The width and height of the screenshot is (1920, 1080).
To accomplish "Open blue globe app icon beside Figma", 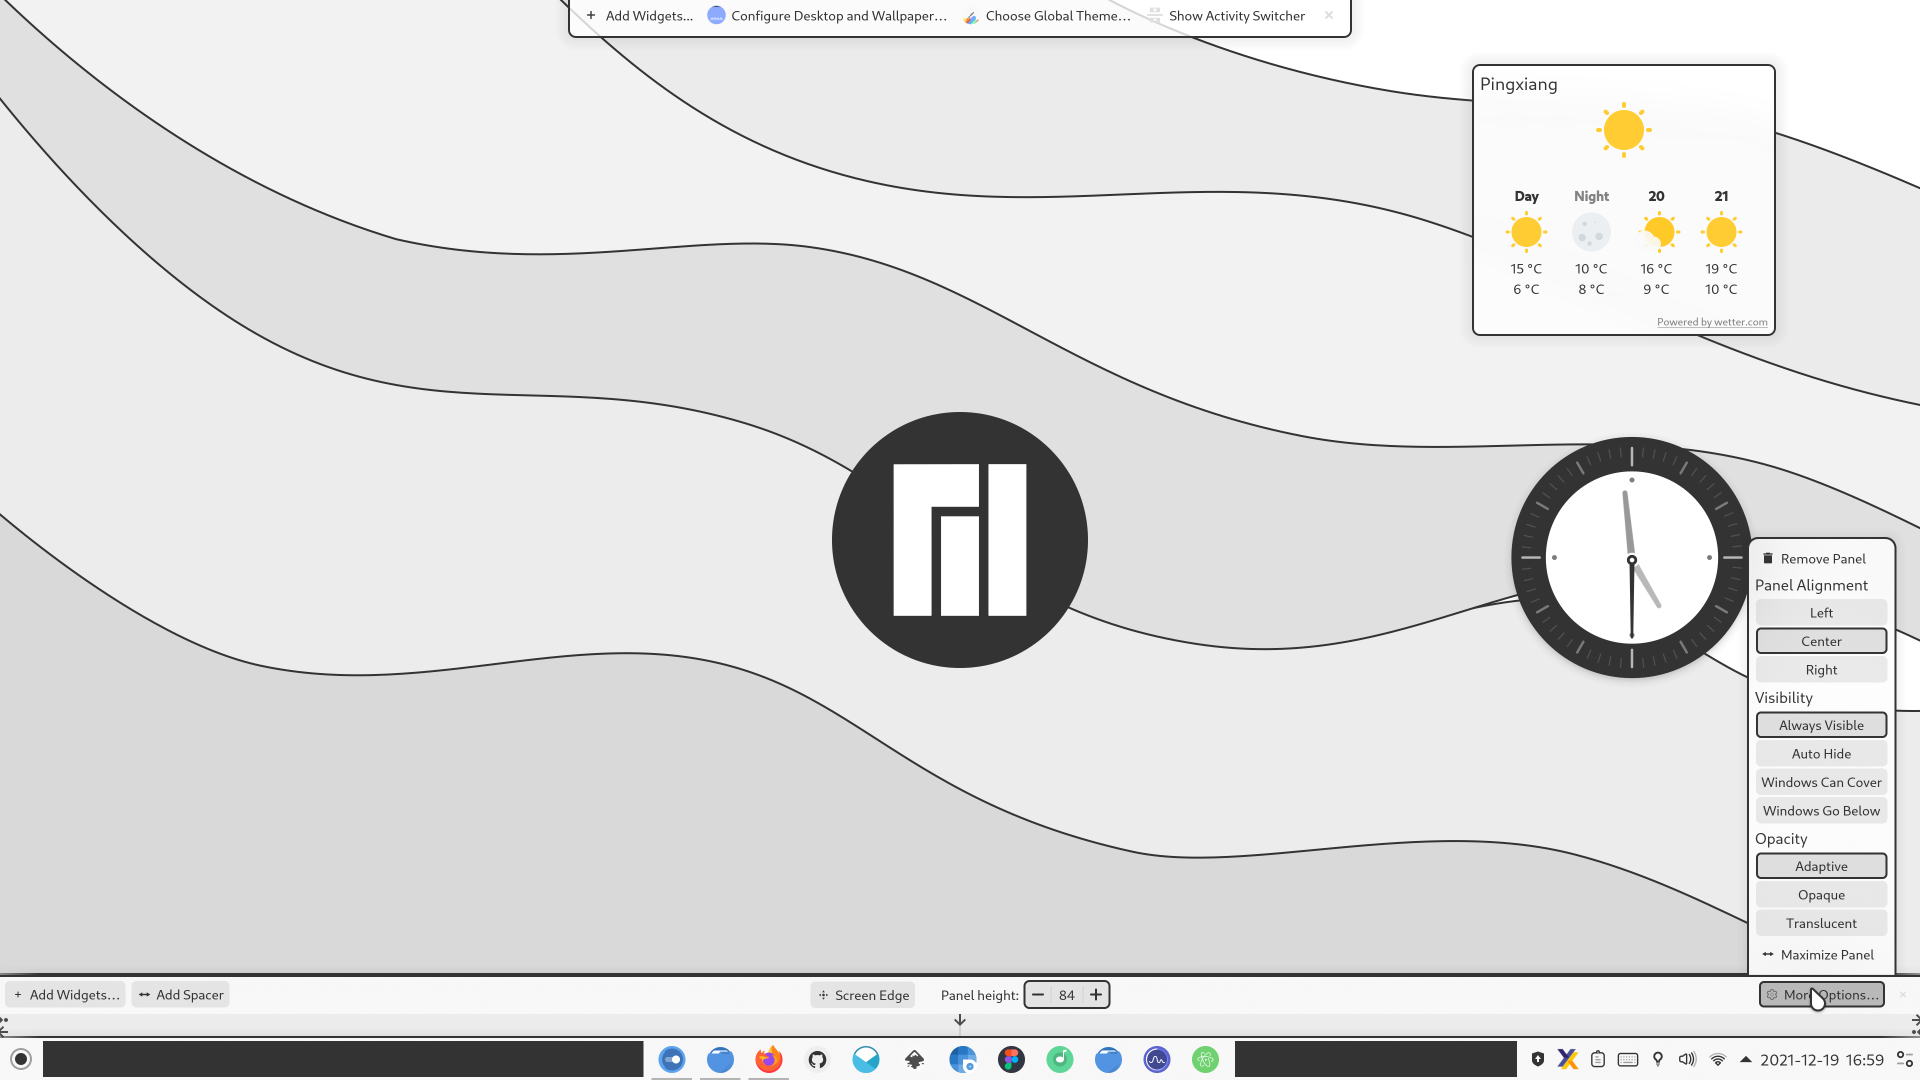I will point(963,1059).
